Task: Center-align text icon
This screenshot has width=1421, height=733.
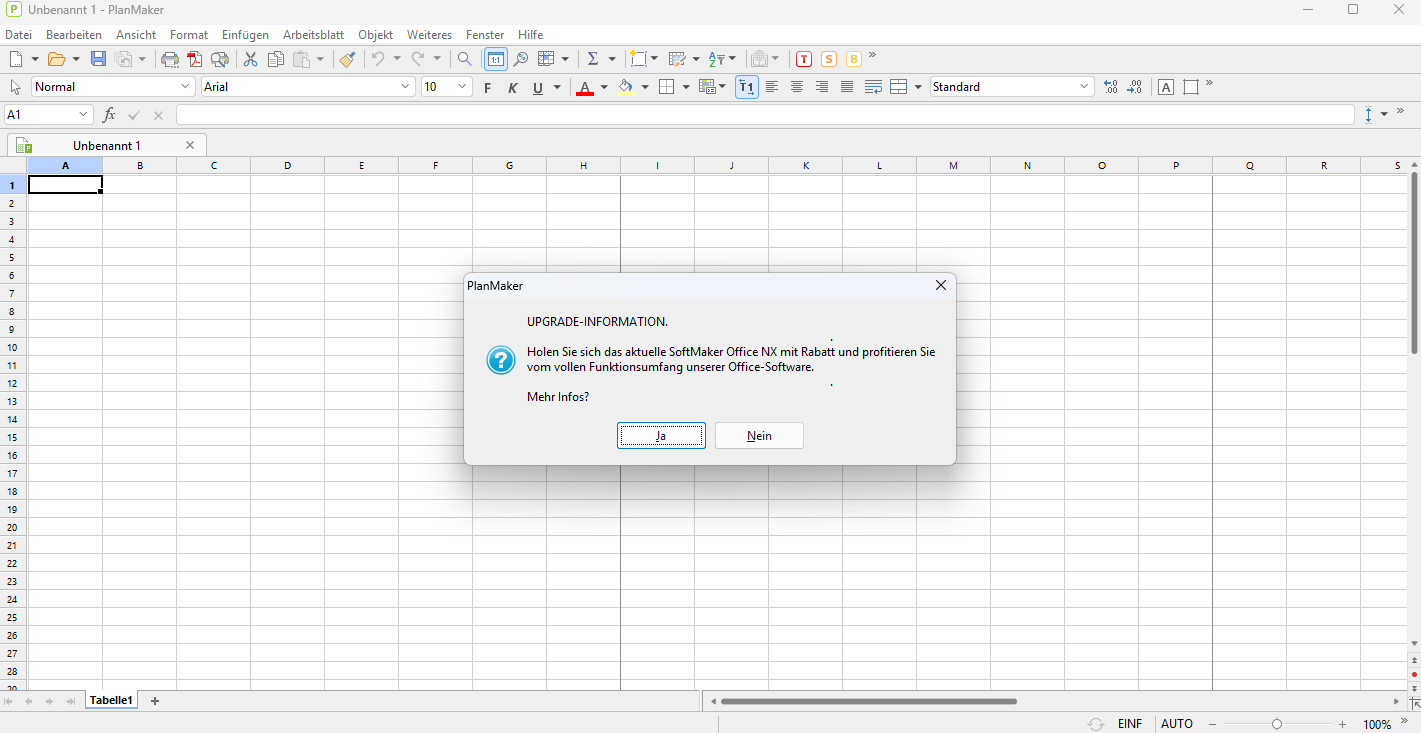Action: pyautogui.click(x=797, y=87)
